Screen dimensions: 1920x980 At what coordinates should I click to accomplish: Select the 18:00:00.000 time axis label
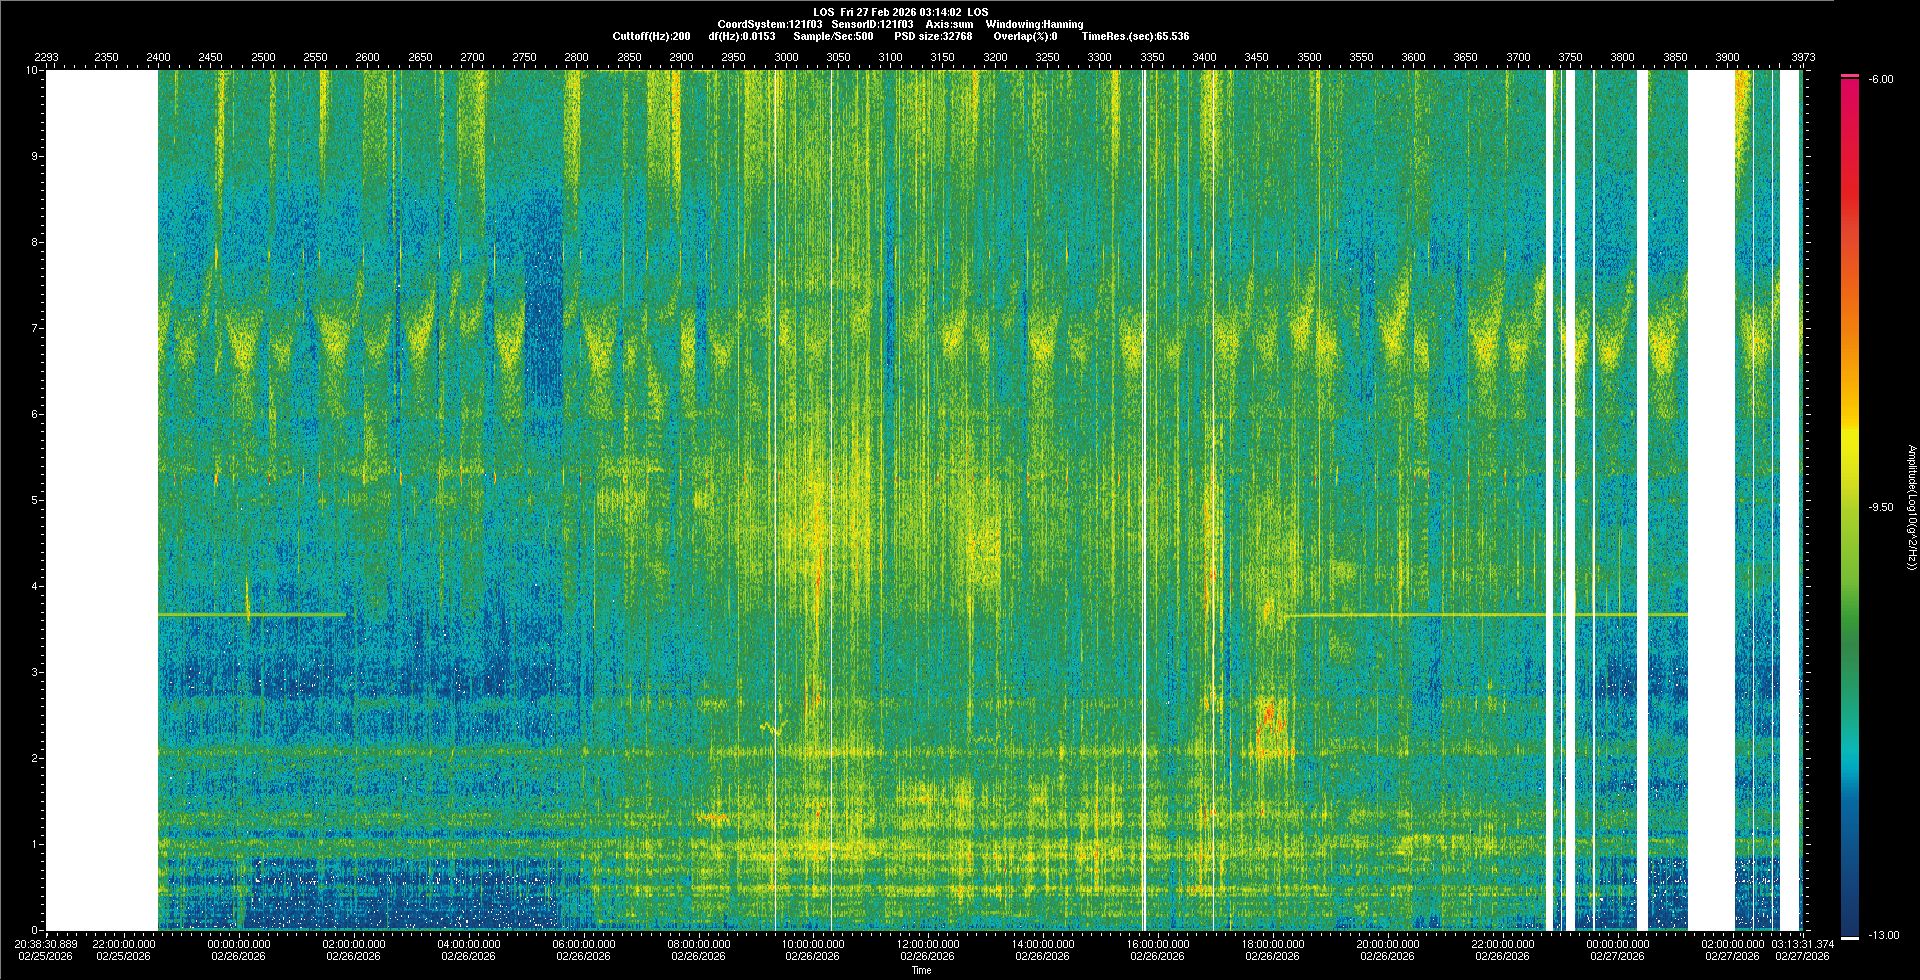coord(1272,943)
